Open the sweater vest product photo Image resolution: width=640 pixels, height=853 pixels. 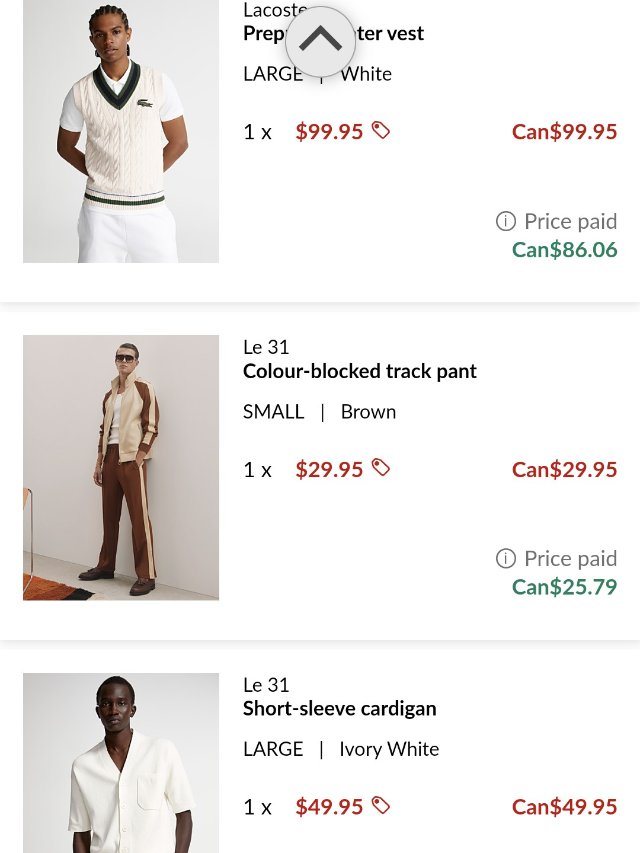point(121,131)
